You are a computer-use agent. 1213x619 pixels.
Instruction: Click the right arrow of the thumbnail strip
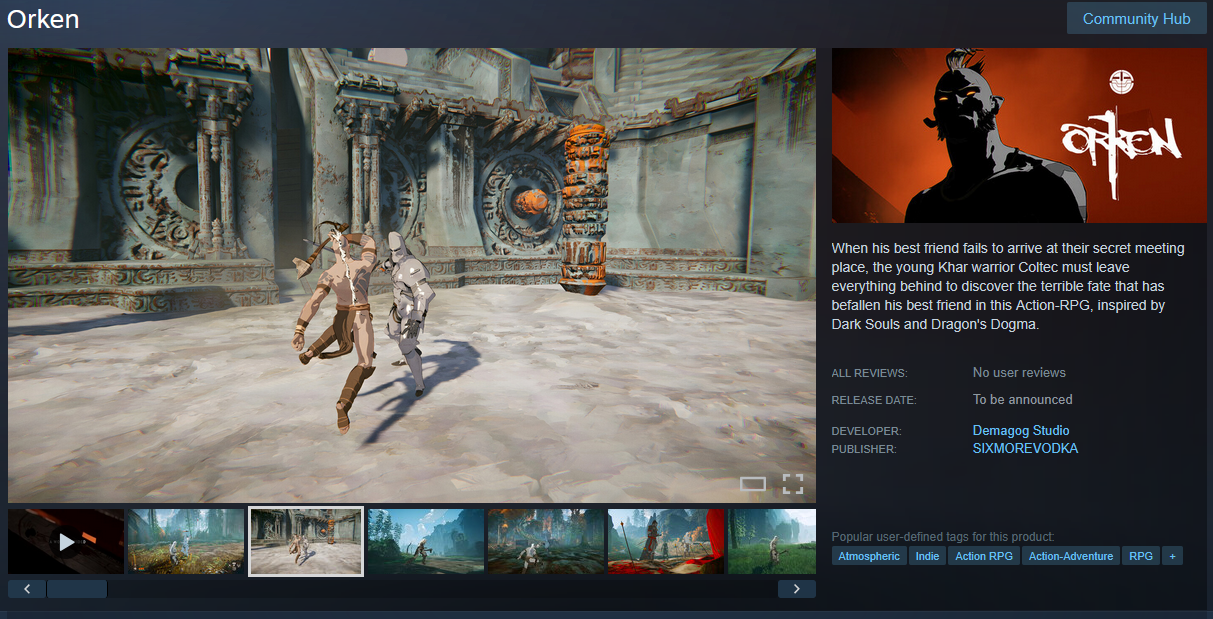(797, 589)
